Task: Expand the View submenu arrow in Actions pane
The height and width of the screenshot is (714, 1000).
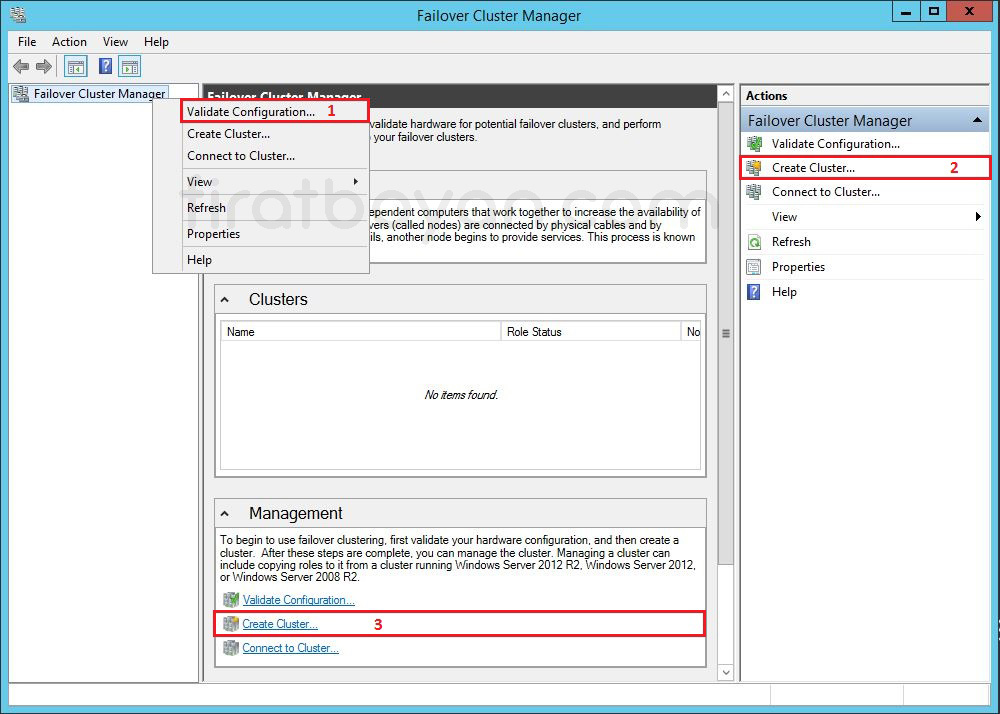Action: pos(978,217)
